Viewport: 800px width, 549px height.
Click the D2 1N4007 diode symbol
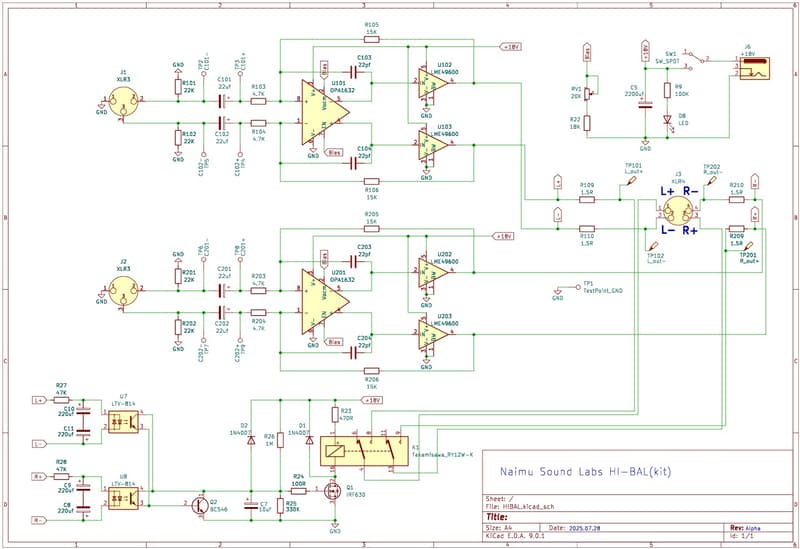point(250,439)
